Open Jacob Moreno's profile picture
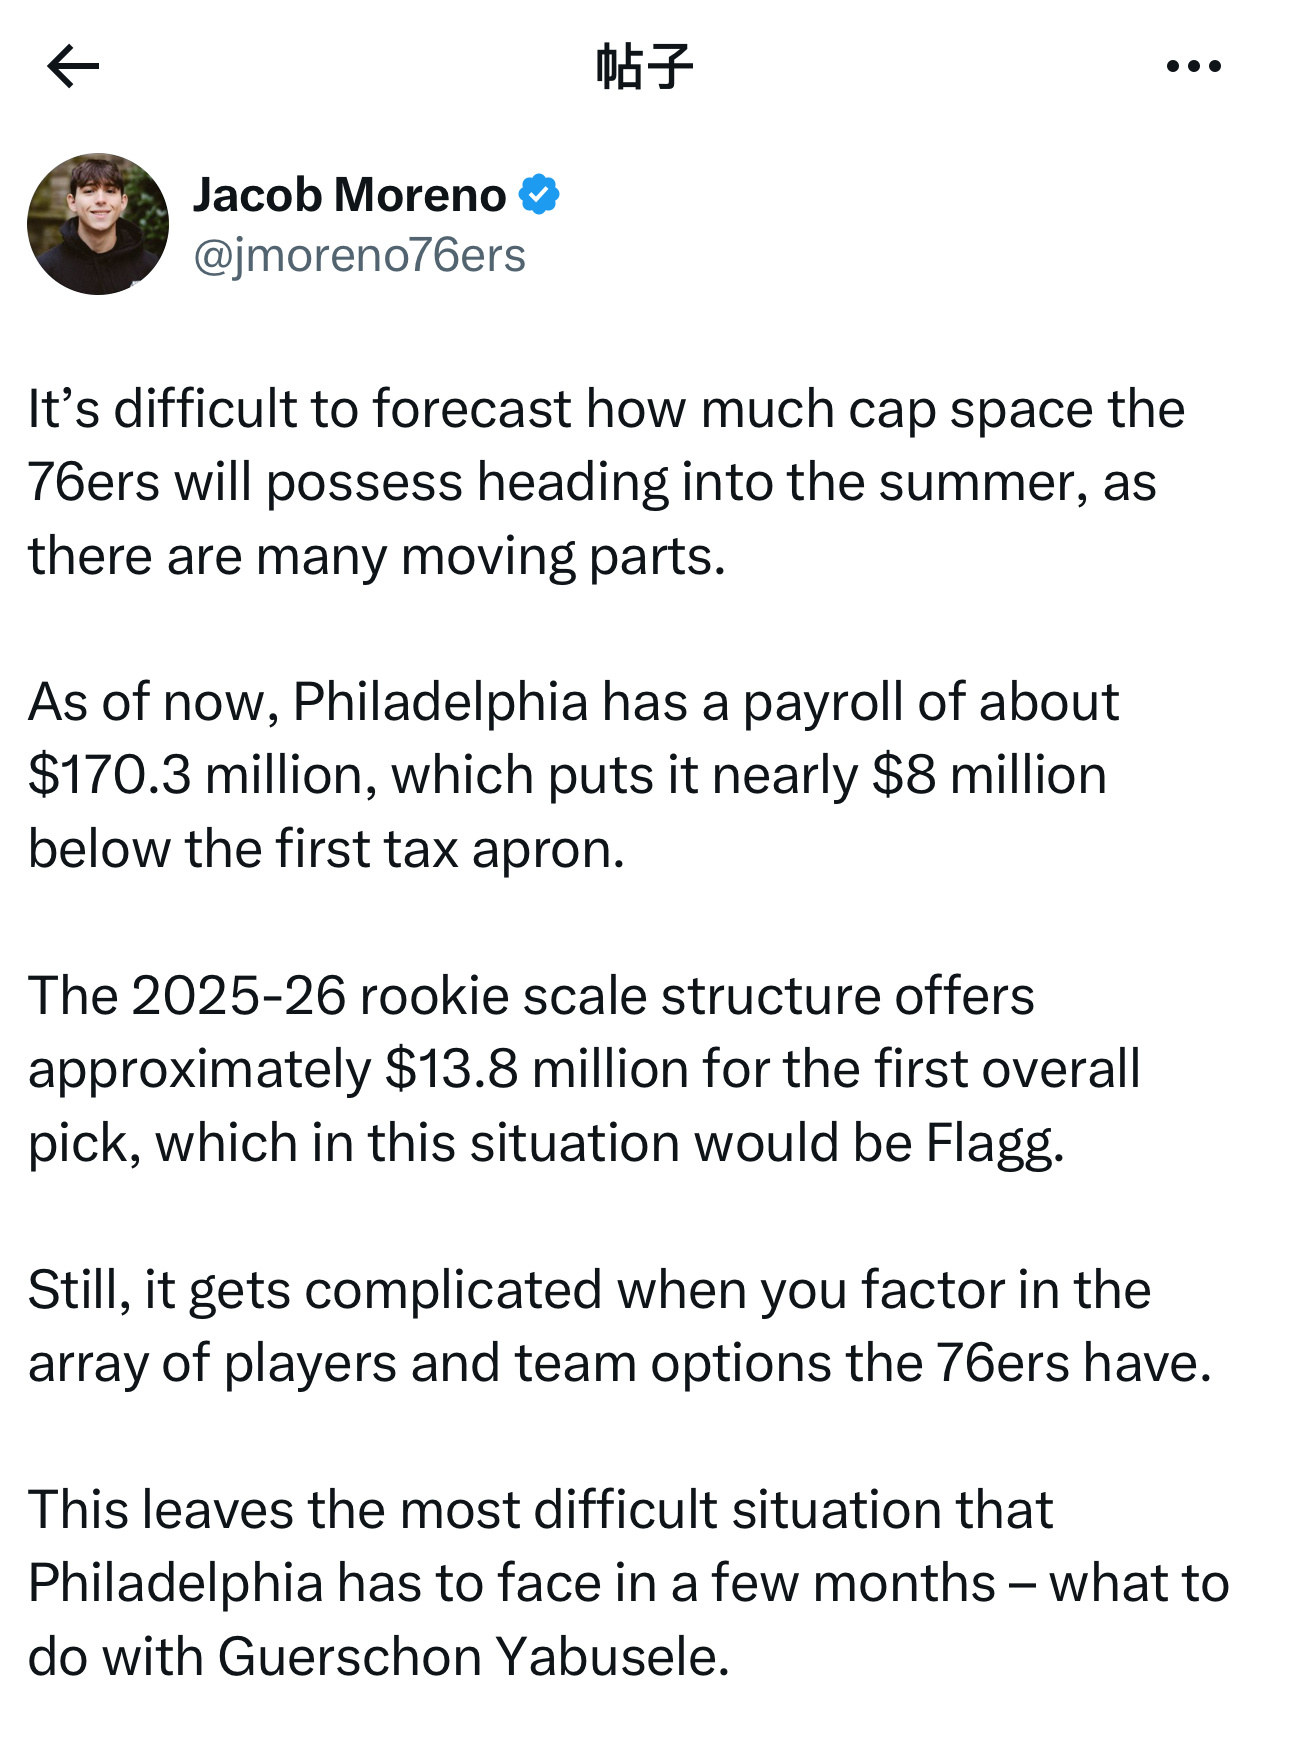 pyautogui.click(x=98, y=224)
